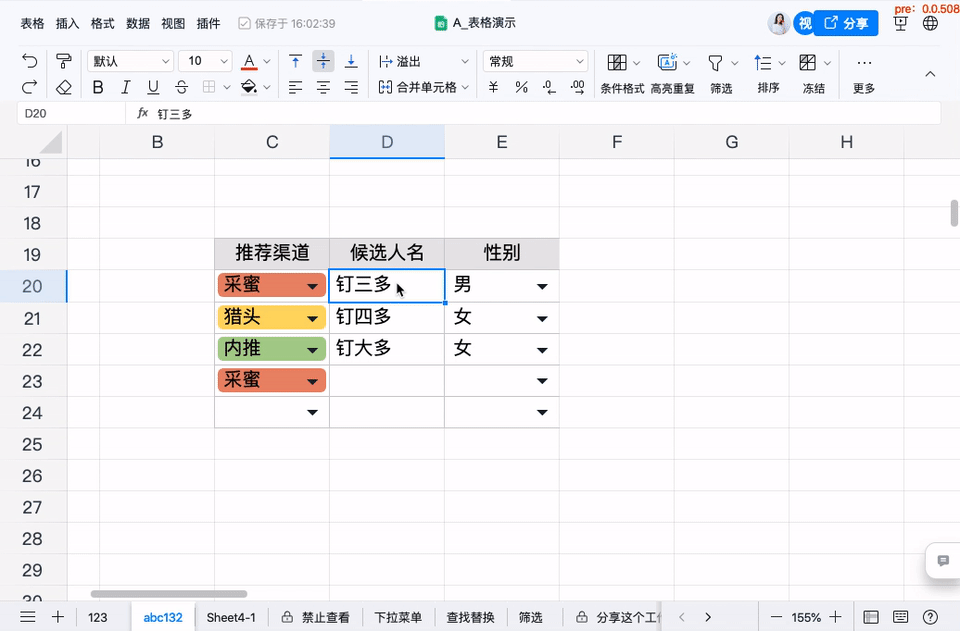Switch to 下拉菜单 sheet tab
The width and height of the screenshot is (960, 631).
tap(398, 617)
